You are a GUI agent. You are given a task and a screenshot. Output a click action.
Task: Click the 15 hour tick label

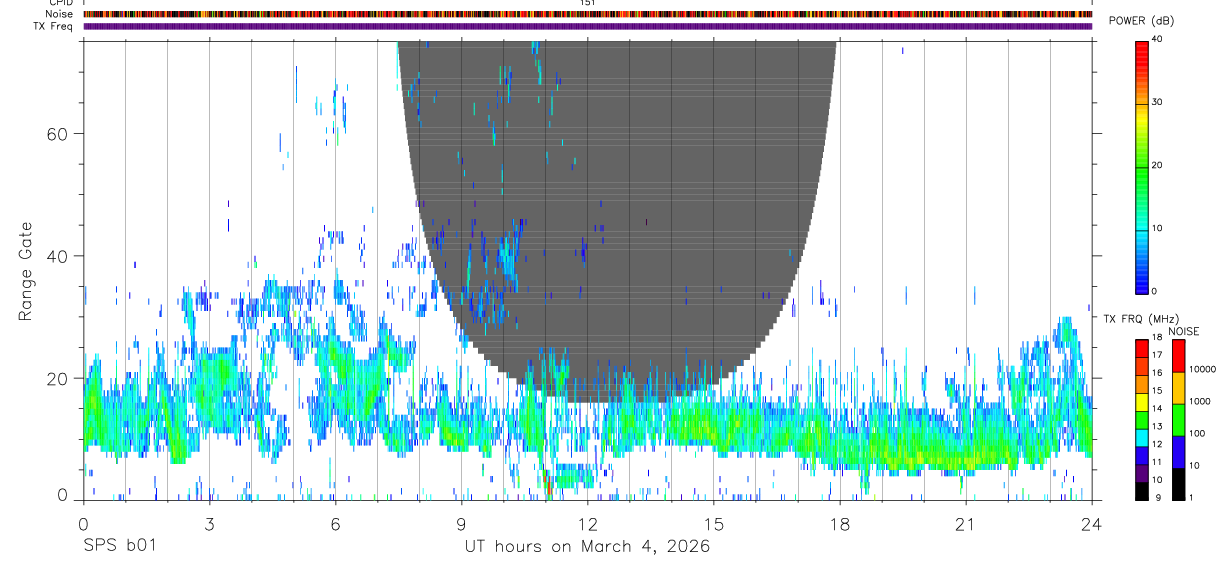[x=713, y=524]
